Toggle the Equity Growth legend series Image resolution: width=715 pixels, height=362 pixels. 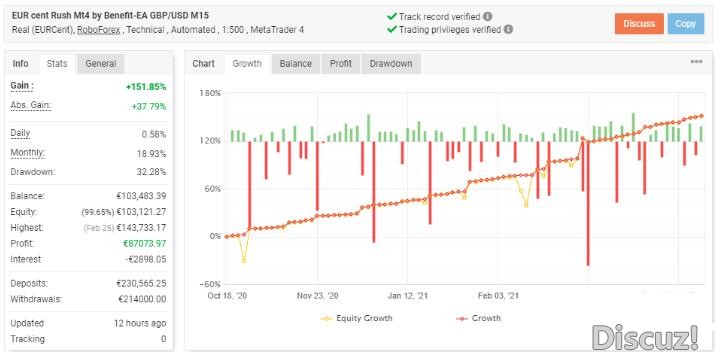[356, 319]
